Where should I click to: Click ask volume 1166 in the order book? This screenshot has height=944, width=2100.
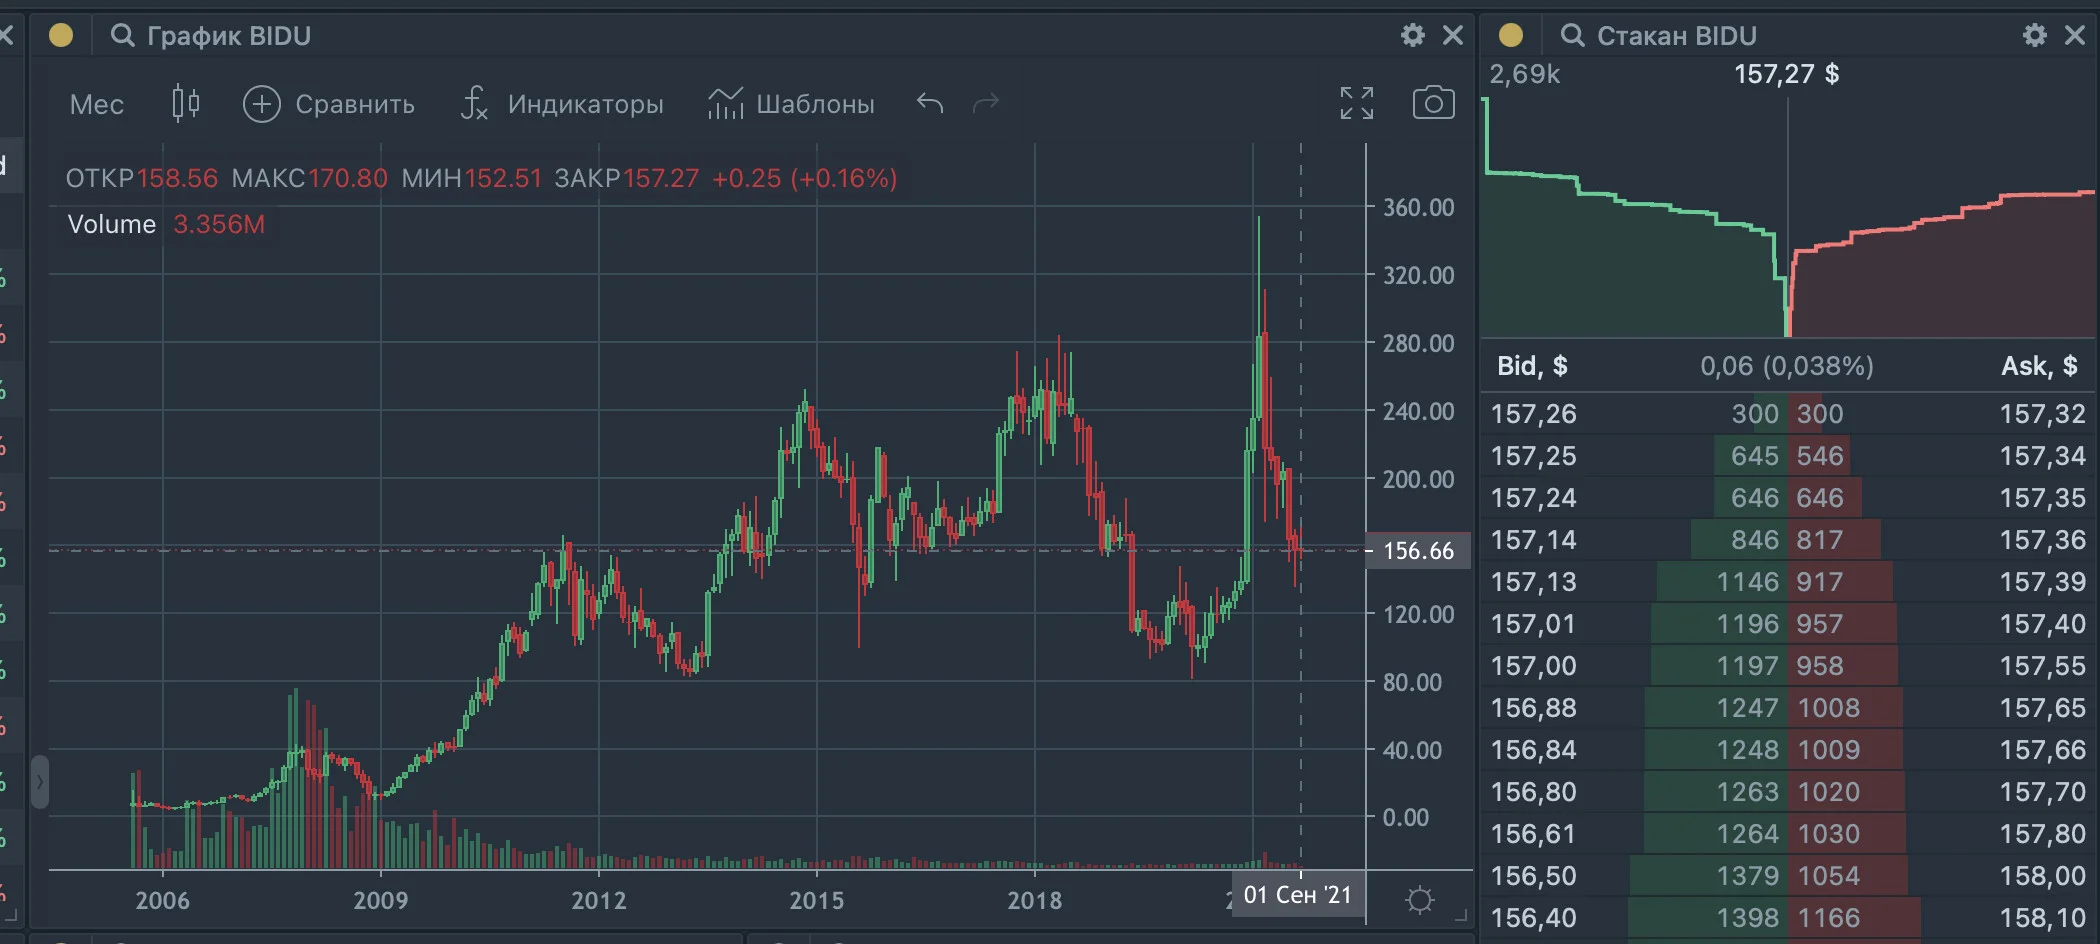pos(1829,918)
